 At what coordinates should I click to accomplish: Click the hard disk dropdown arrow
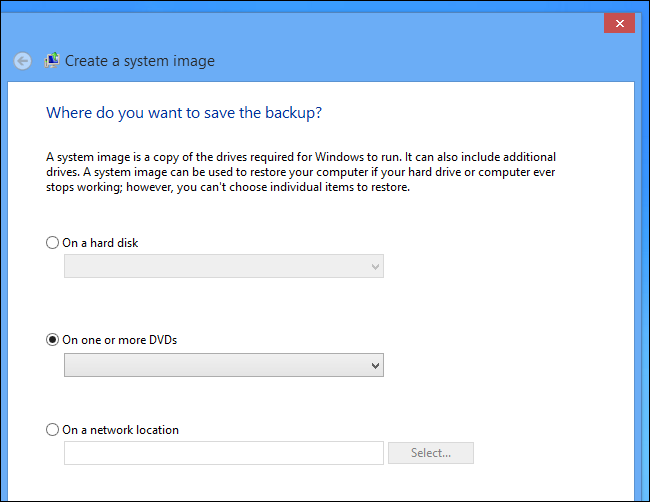coord(375,266)
